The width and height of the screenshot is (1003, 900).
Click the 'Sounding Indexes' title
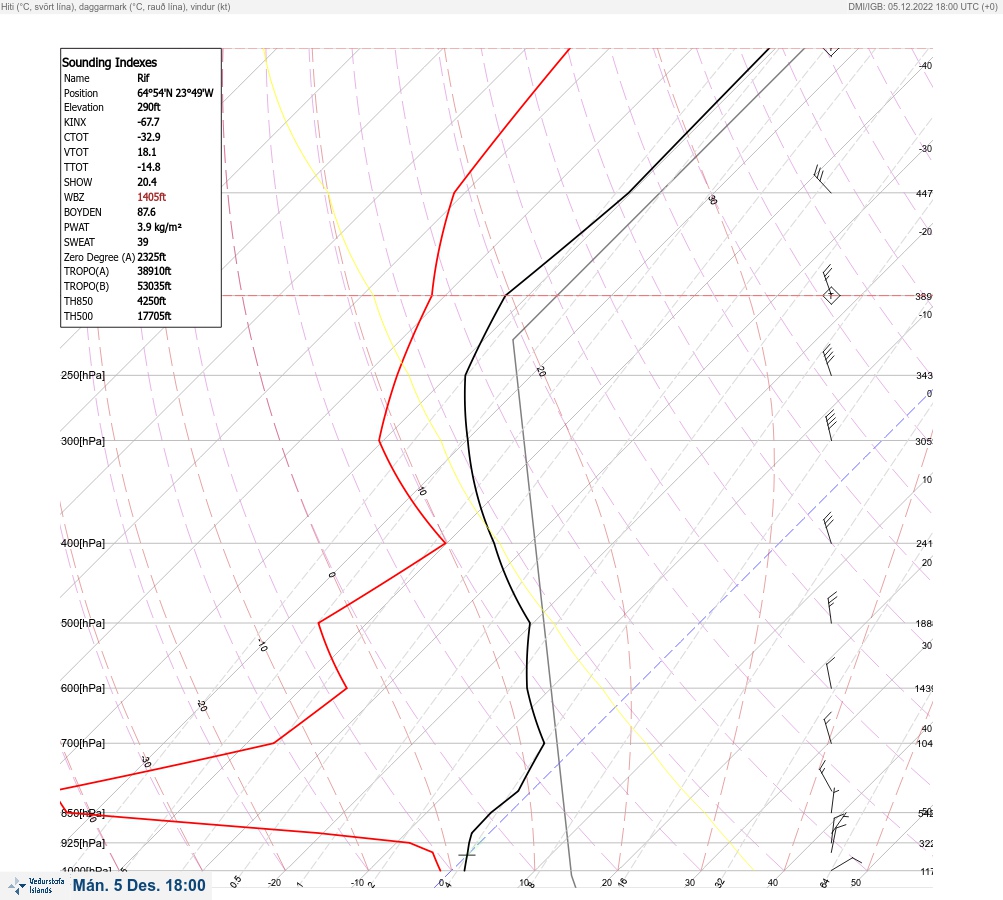(x=109, y=62)
